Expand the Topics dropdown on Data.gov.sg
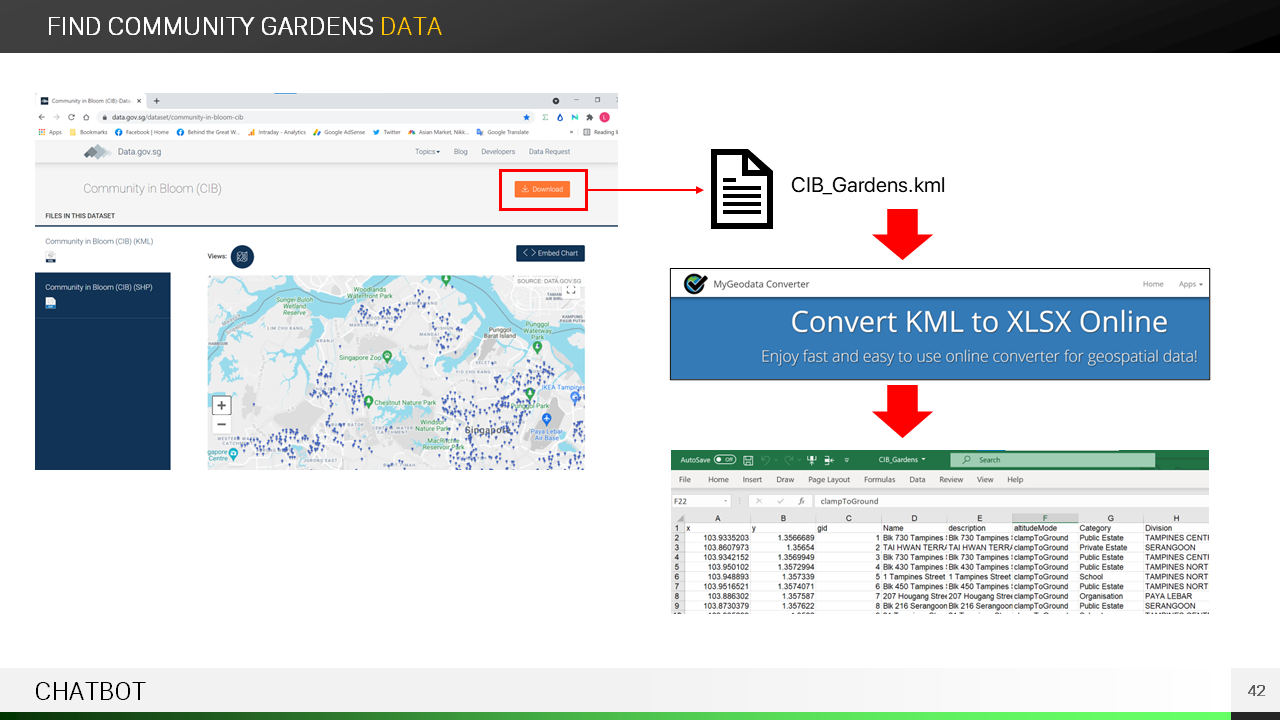Screen dimensions: 1280x720 coord(427,152)
